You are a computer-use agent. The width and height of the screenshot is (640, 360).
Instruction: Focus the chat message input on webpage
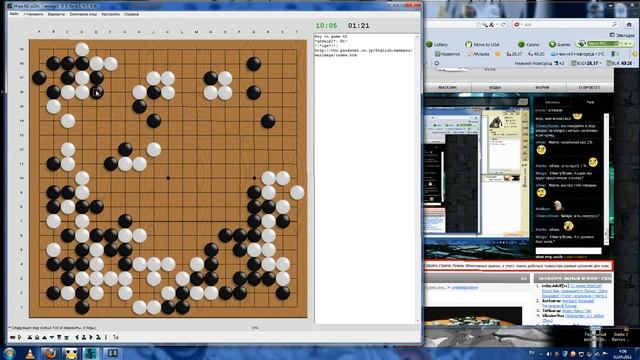coord(568,251)
